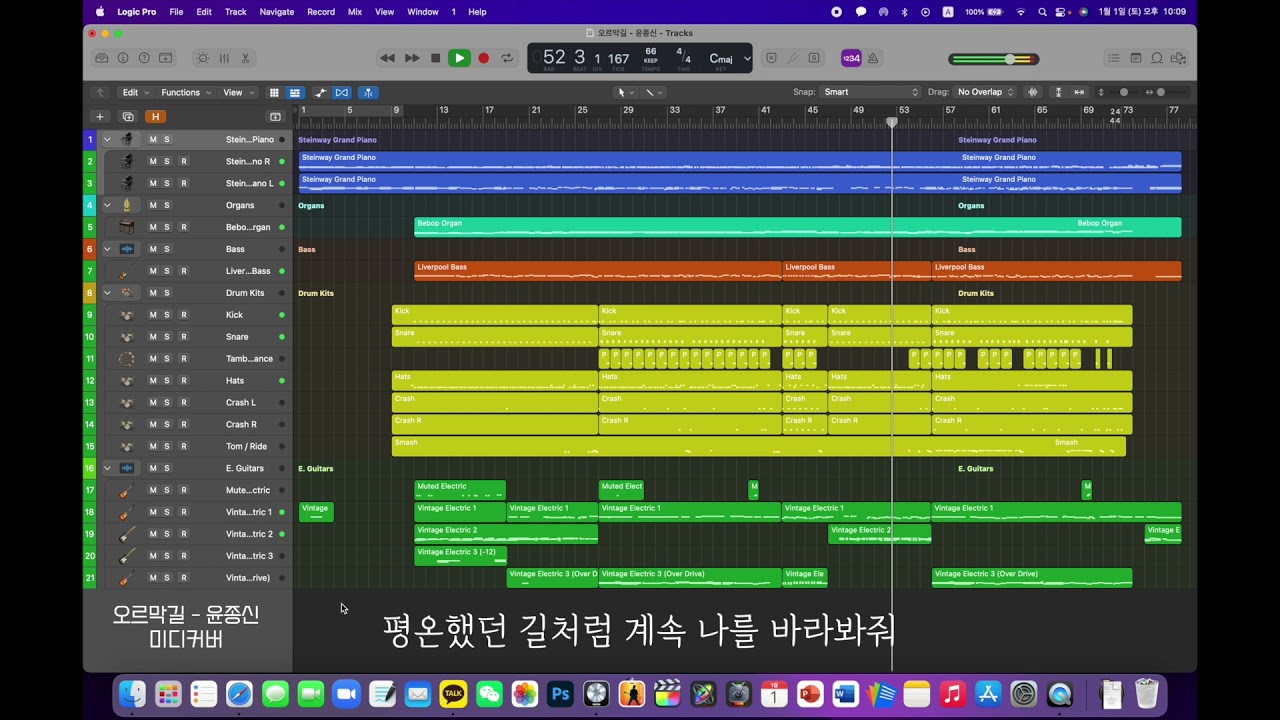Screen dimensions: 1280x720
Task: Open the Snap Smart dropdown
Action: tap(871, 92)
